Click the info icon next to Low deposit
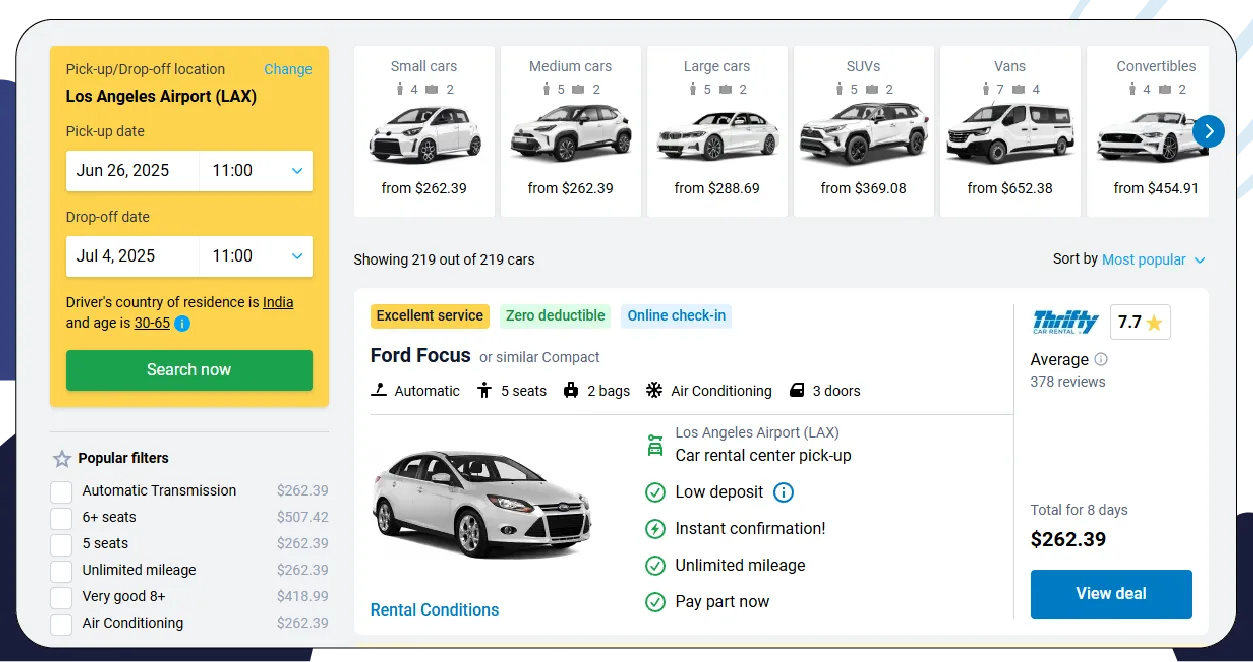Screen dimensions: 1253x662 [784, 492]
